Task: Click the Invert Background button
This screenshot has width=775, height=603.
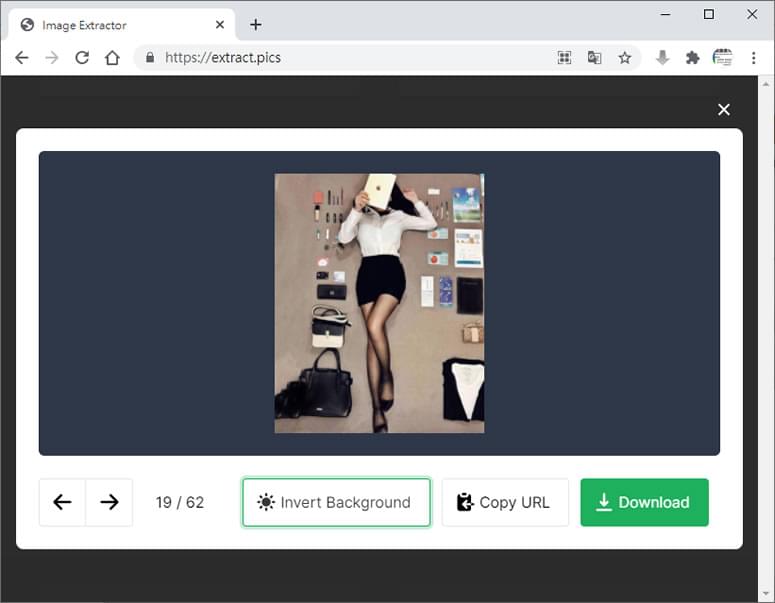Action: (336, 502)
